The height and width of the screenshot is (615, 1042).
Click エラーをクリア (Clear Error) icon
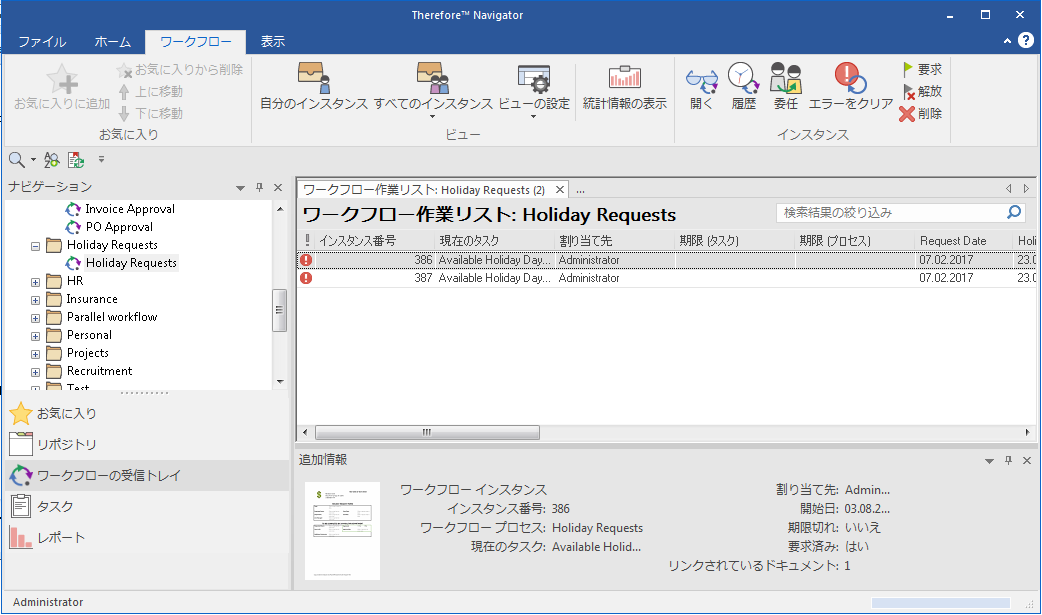(850, 78)
